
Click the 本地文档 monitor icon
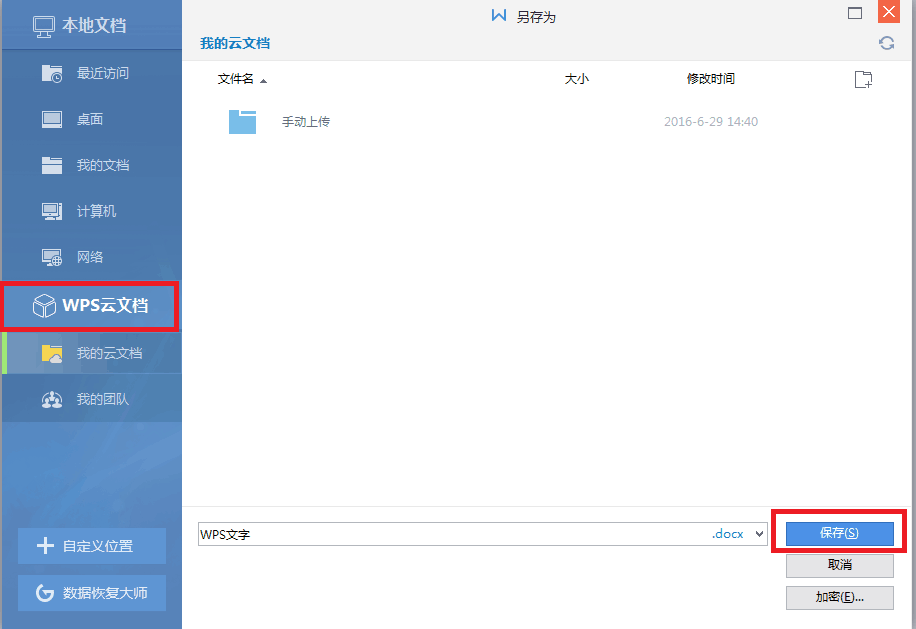tap(44, 27)
